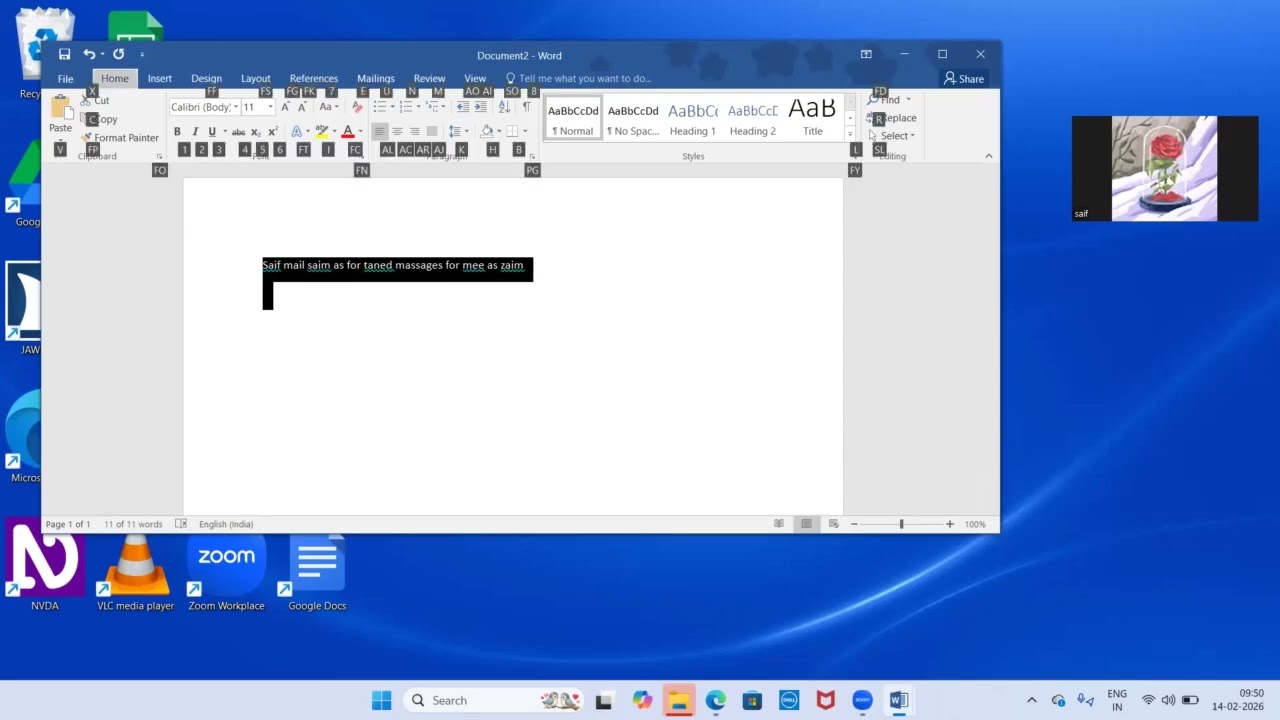The image size is (1280, 720).
Task: Adjust the zoom slider
Action: pos(901,524)
